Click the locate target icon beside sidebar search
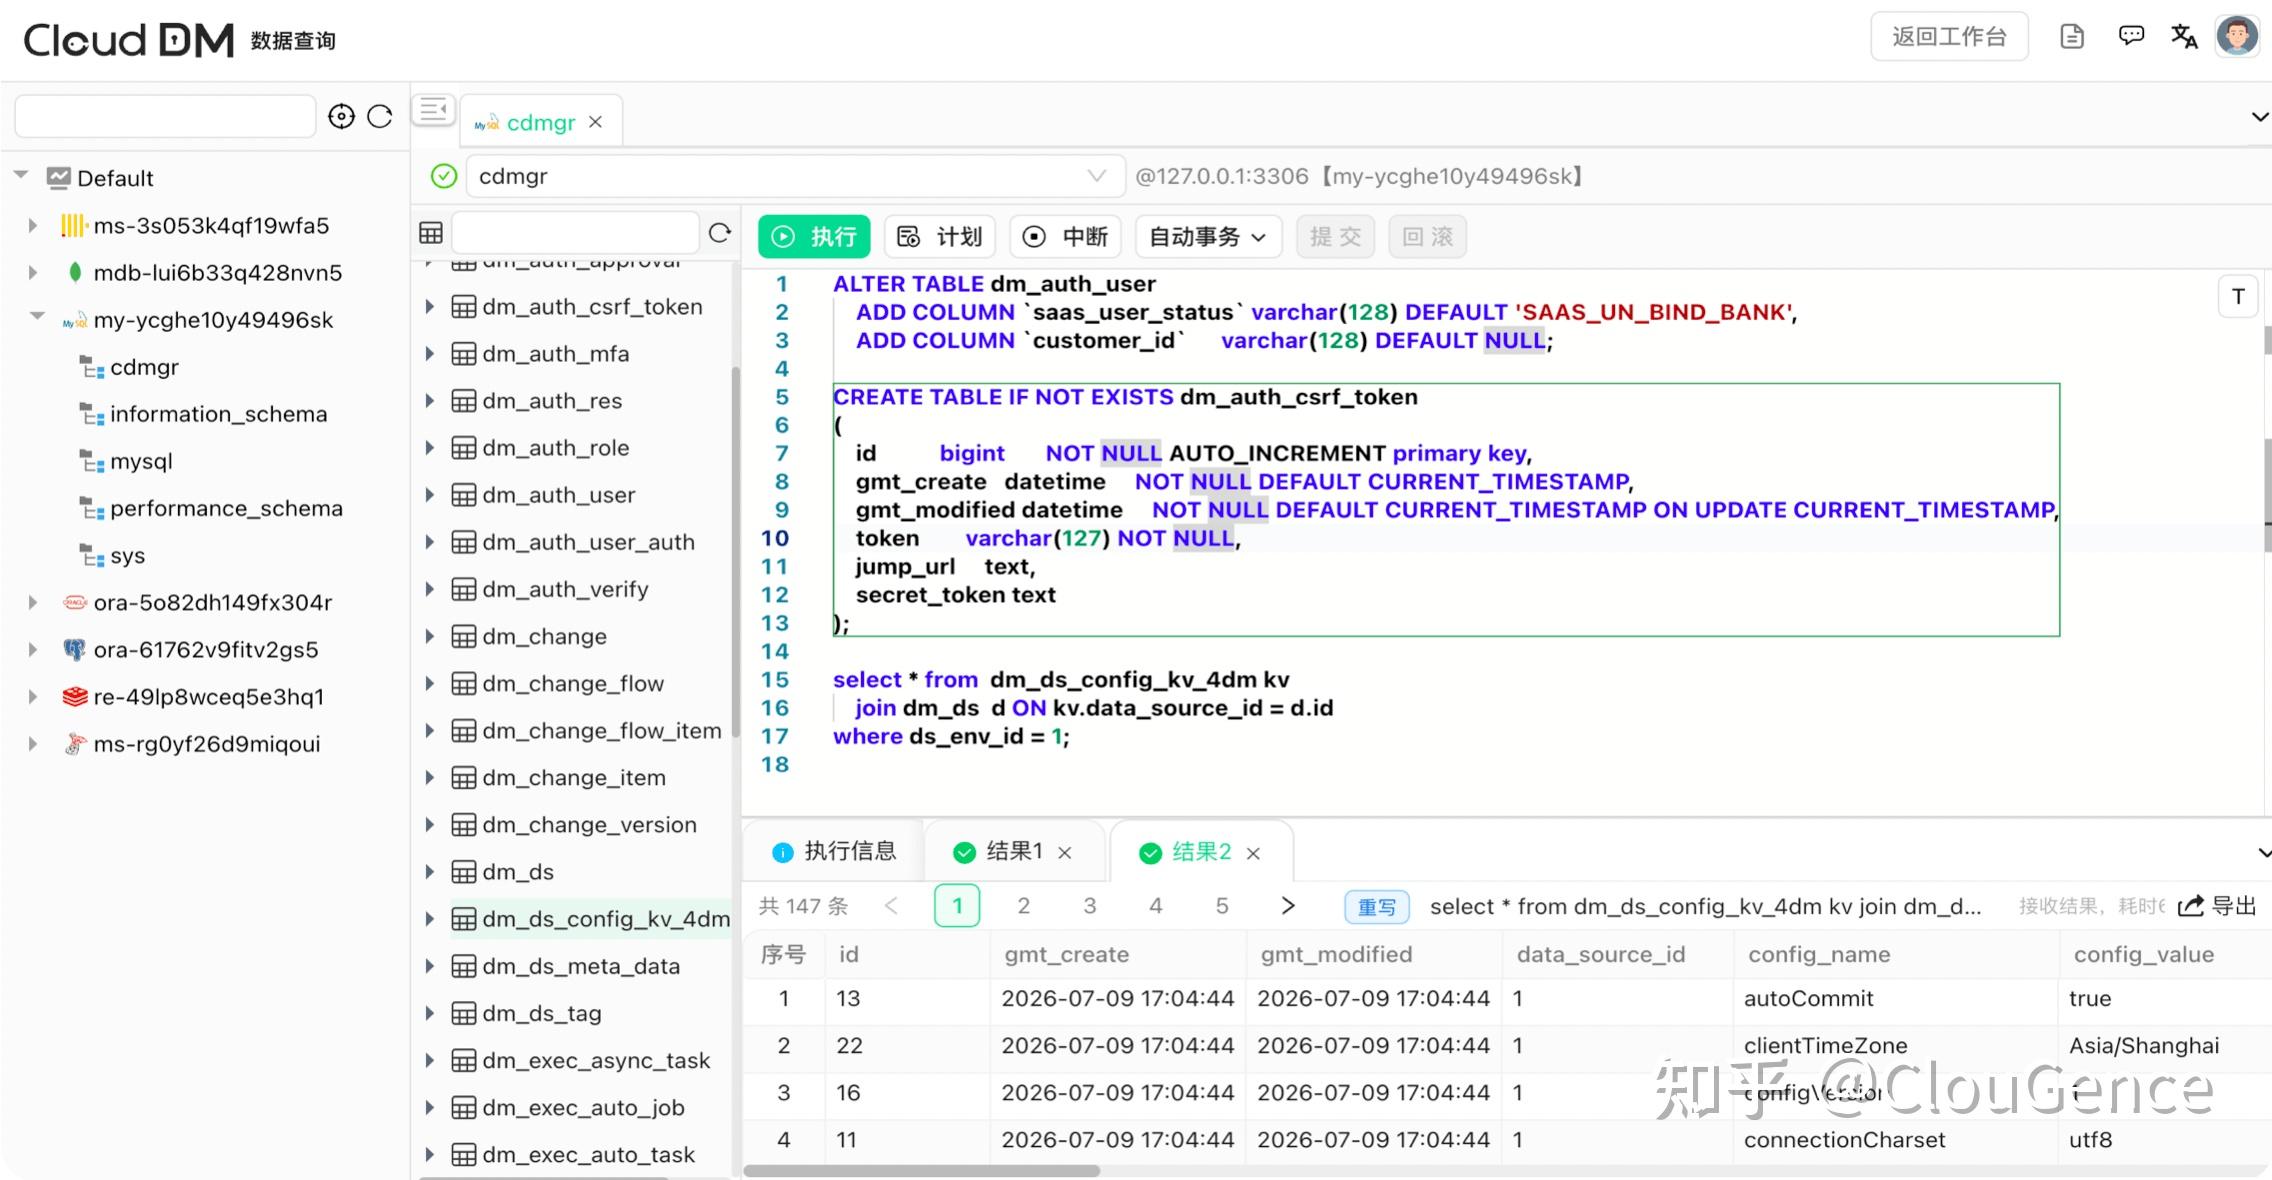 (341, 117)
